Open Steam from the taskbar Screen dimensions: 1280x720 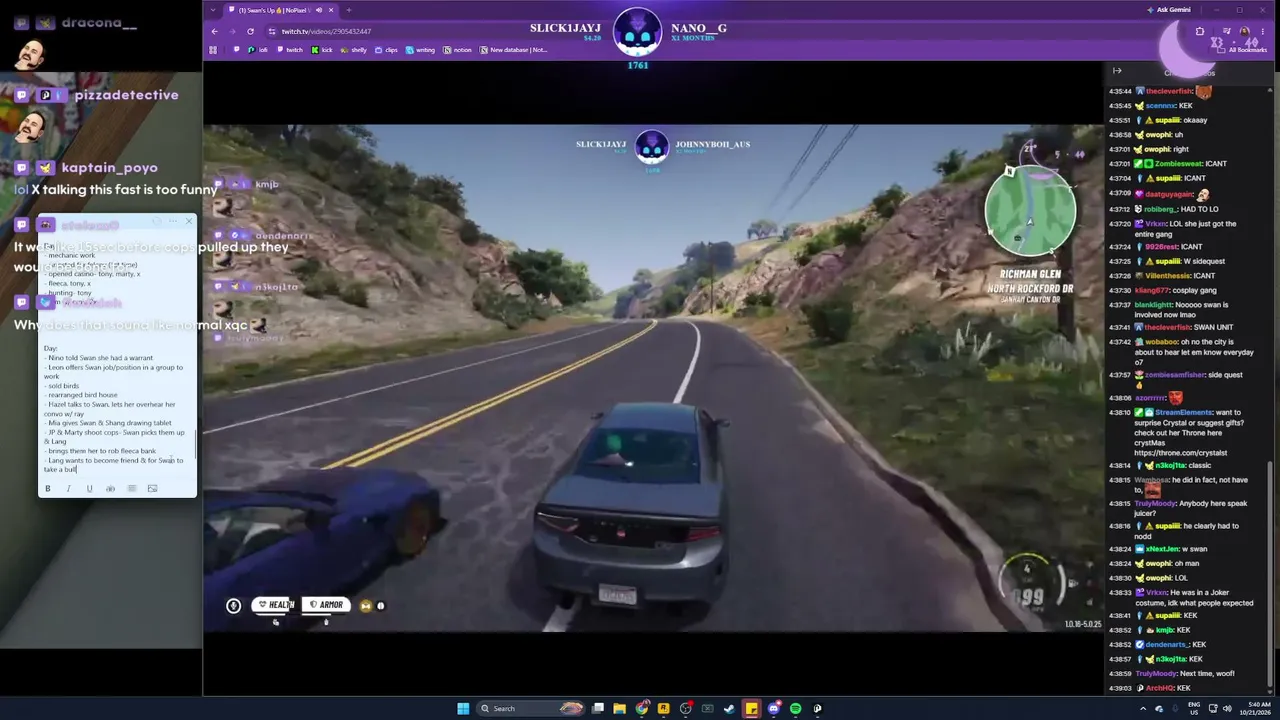point(729,708)
